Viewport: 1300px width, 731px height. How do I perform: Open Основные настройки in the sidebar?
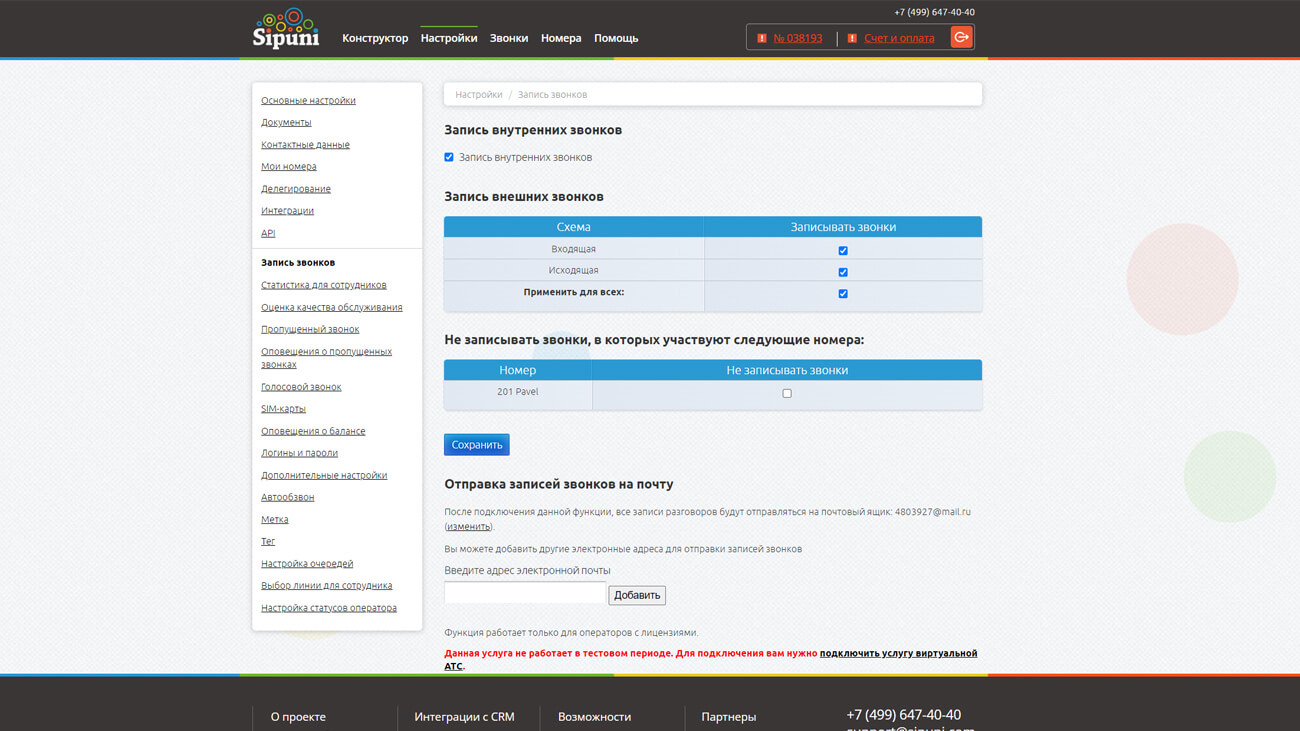[308, 101]
